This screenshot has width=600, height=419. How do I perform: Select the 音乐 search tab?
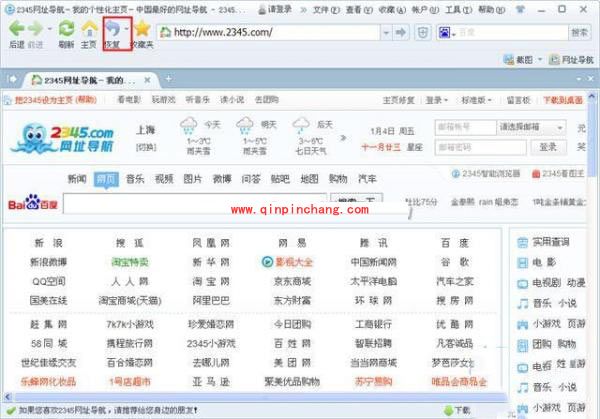pos(135,179)
